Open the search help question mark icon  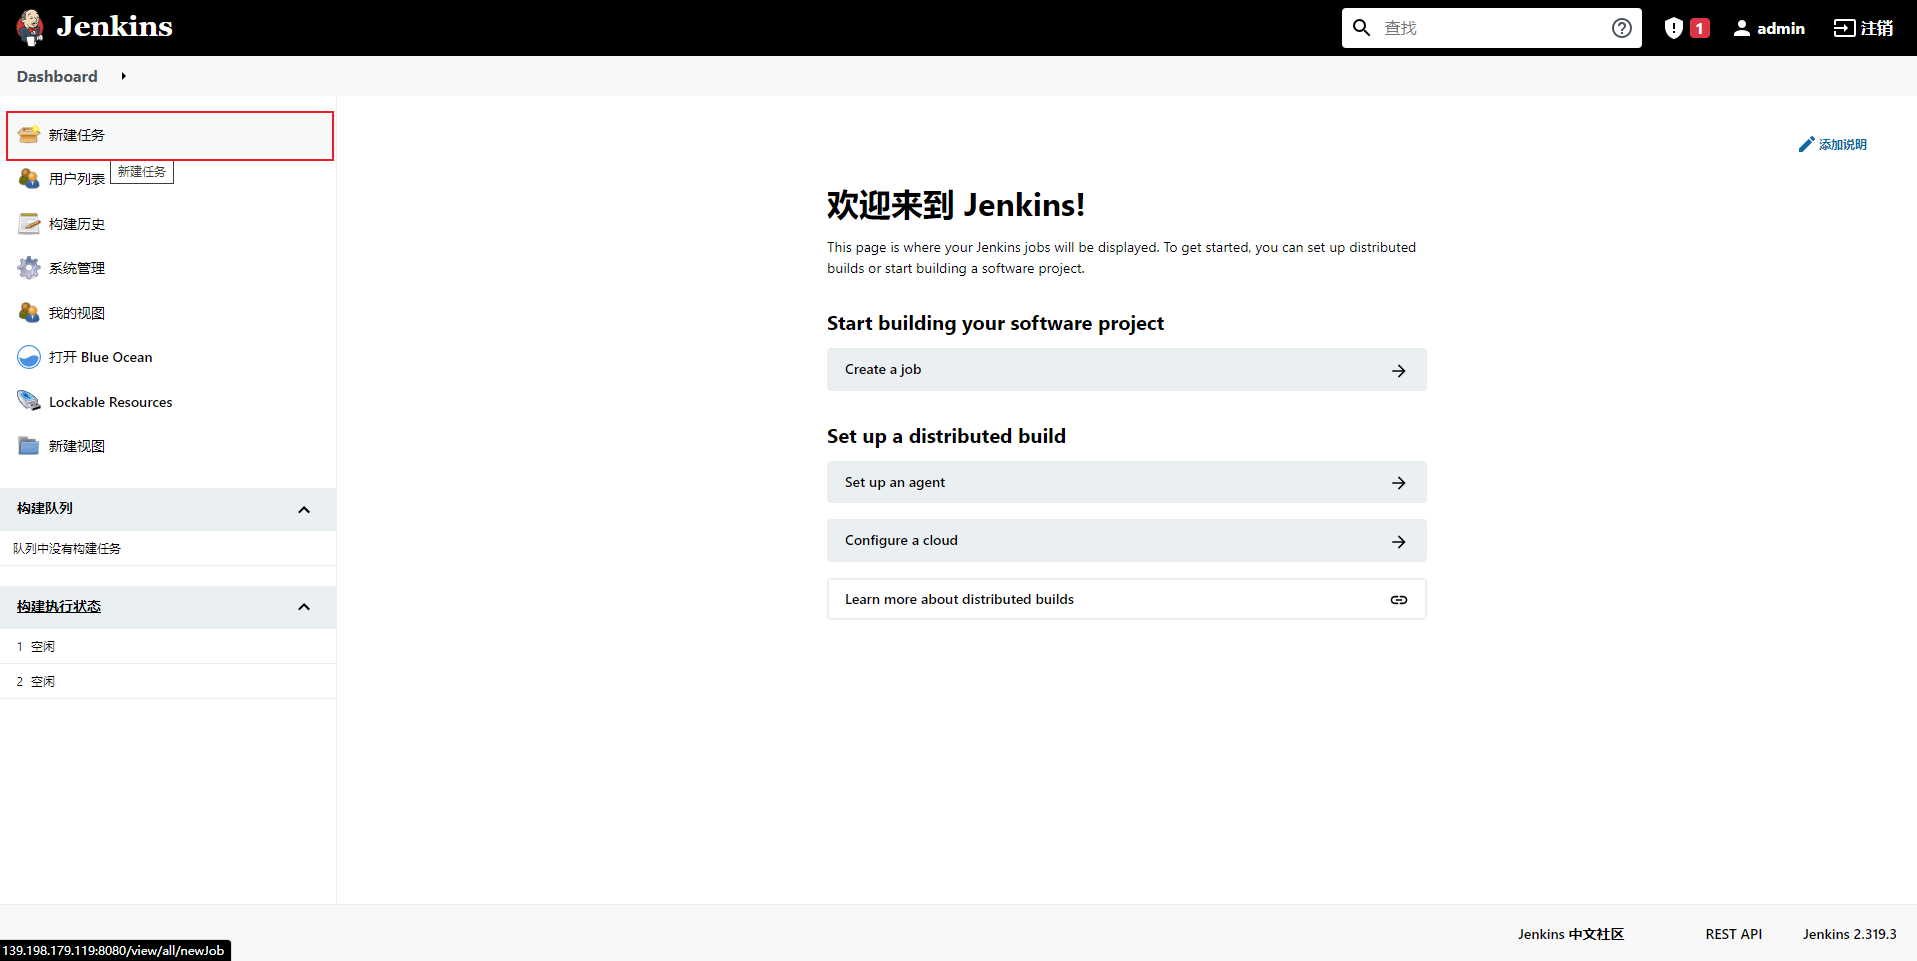click(1622, 28)
